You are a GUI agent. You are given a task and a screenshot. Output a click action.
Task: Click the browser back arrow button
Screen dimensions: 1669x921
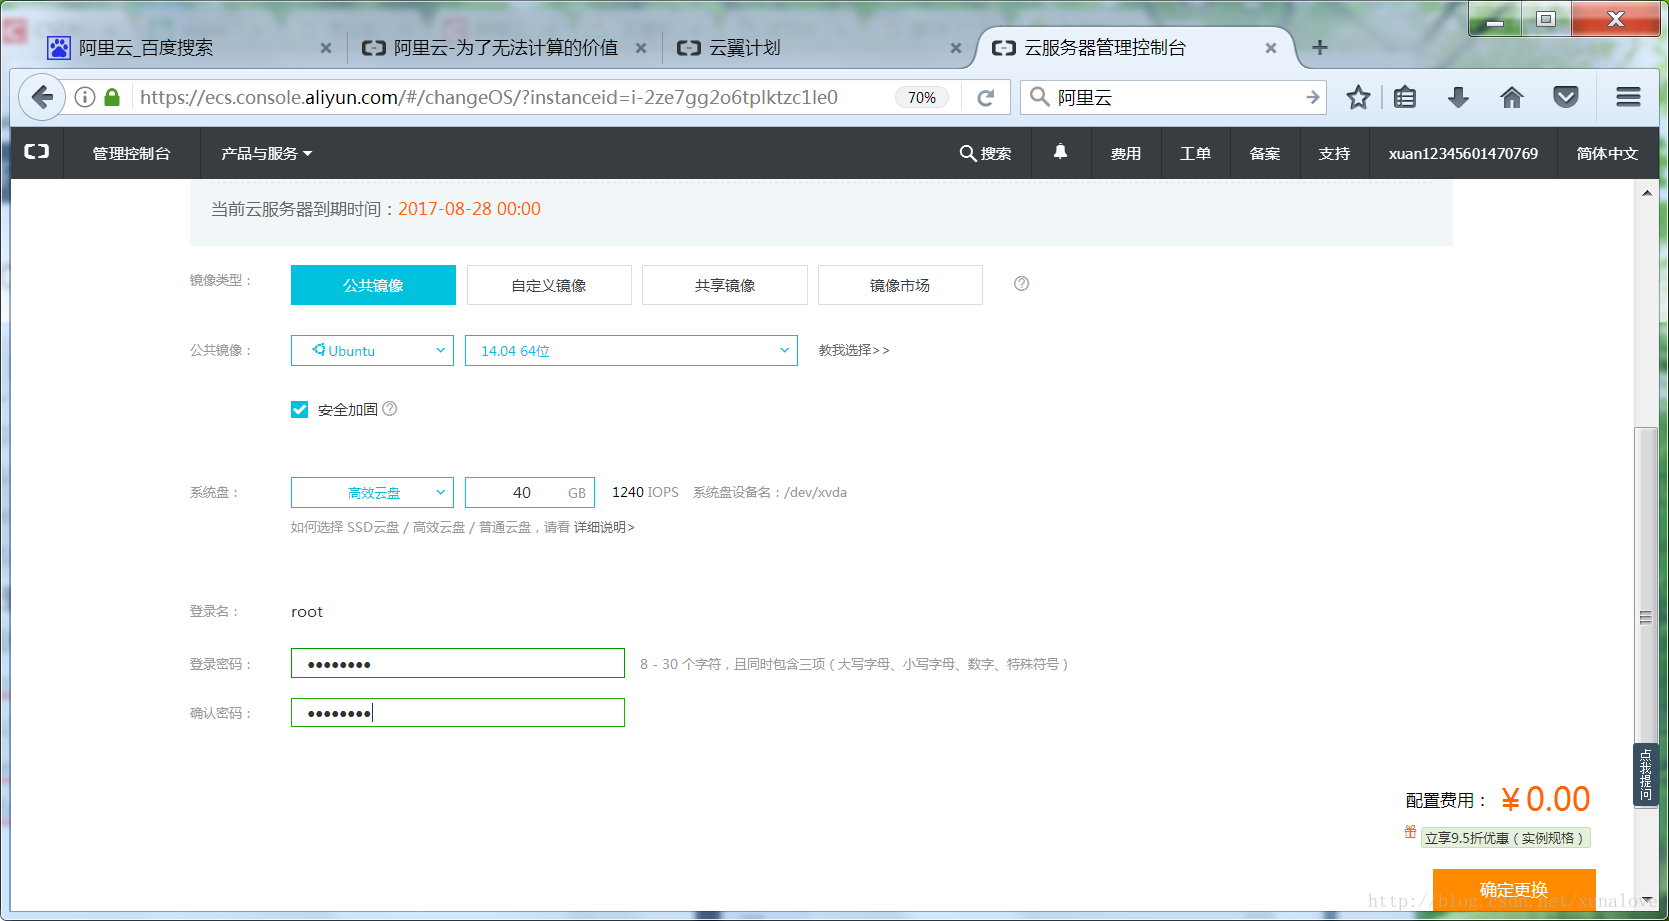42,97
